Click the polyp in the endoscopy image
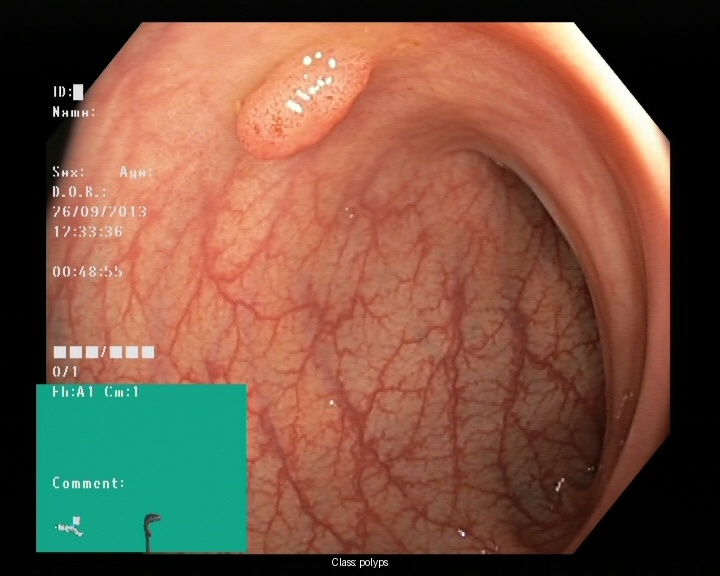 pos(304,103)
